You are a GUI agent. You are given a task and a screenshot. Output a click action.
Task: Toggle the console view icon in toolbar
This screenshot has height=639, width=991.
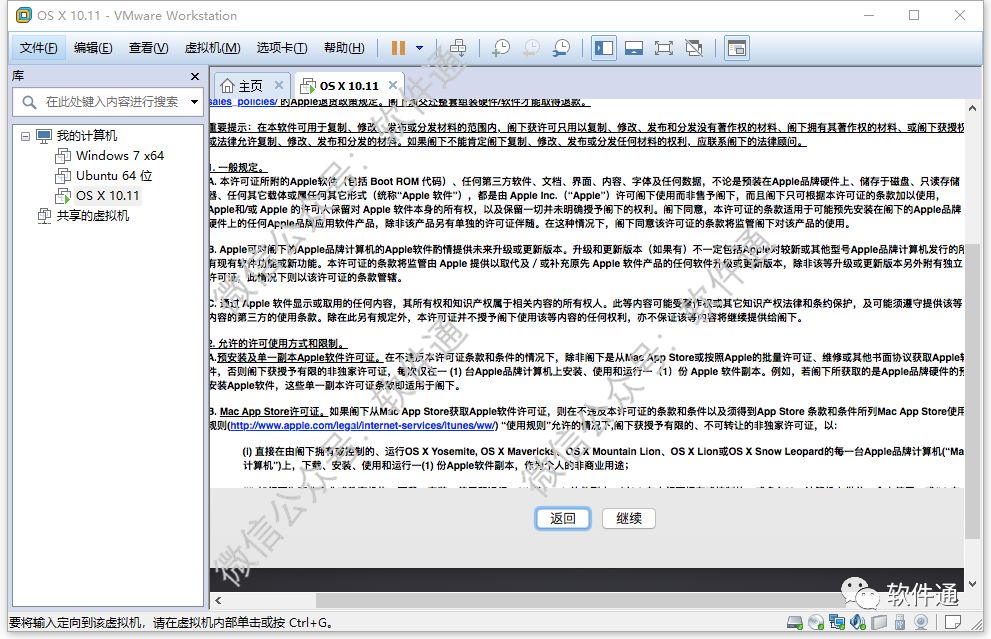[737, 48]
